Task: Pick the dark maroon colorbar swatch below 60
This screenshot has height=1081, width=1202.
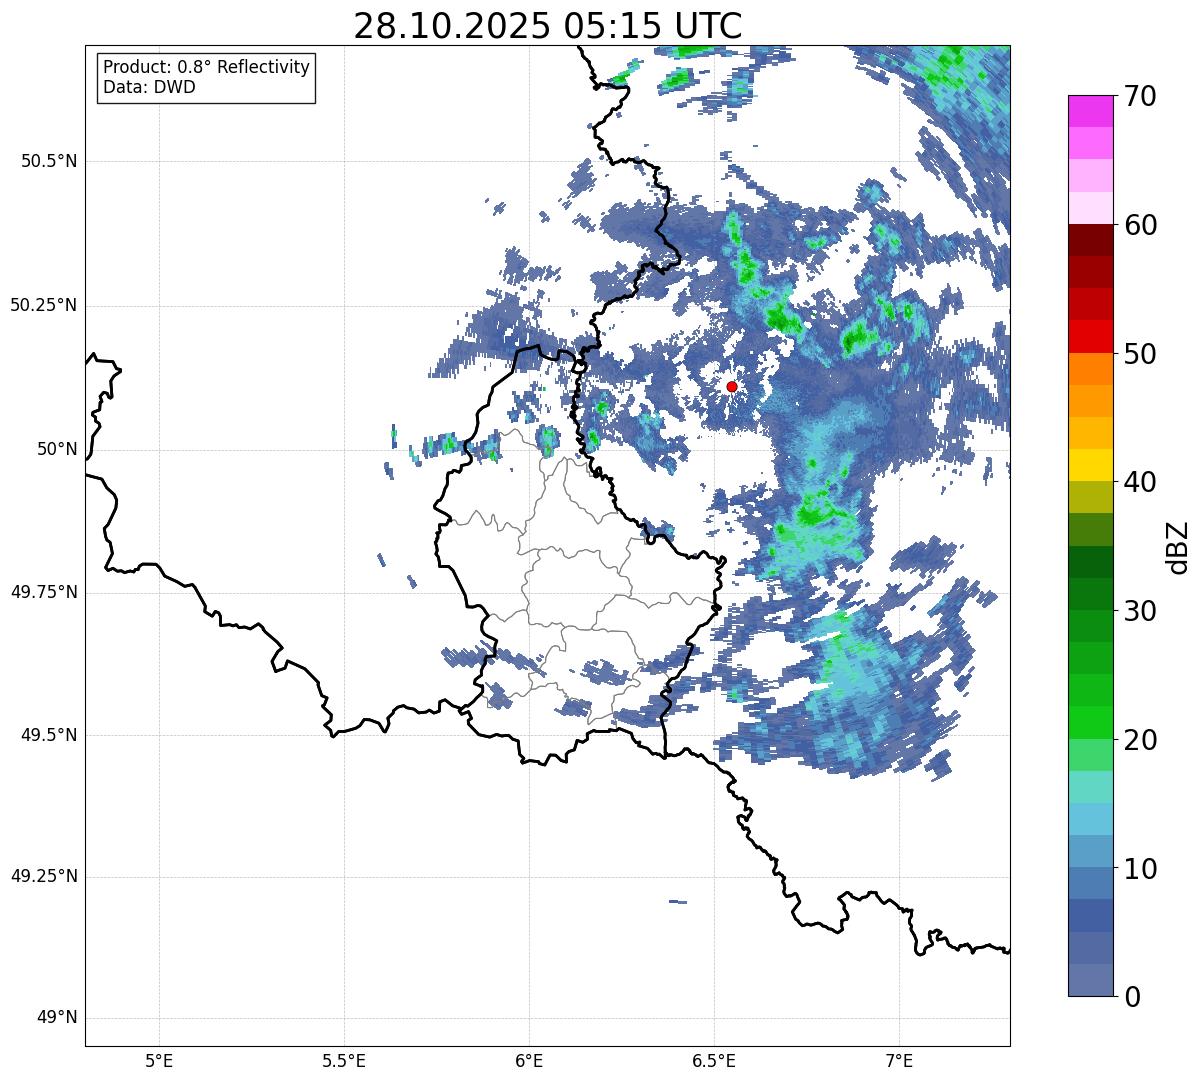Action: tap(1090, 240)
